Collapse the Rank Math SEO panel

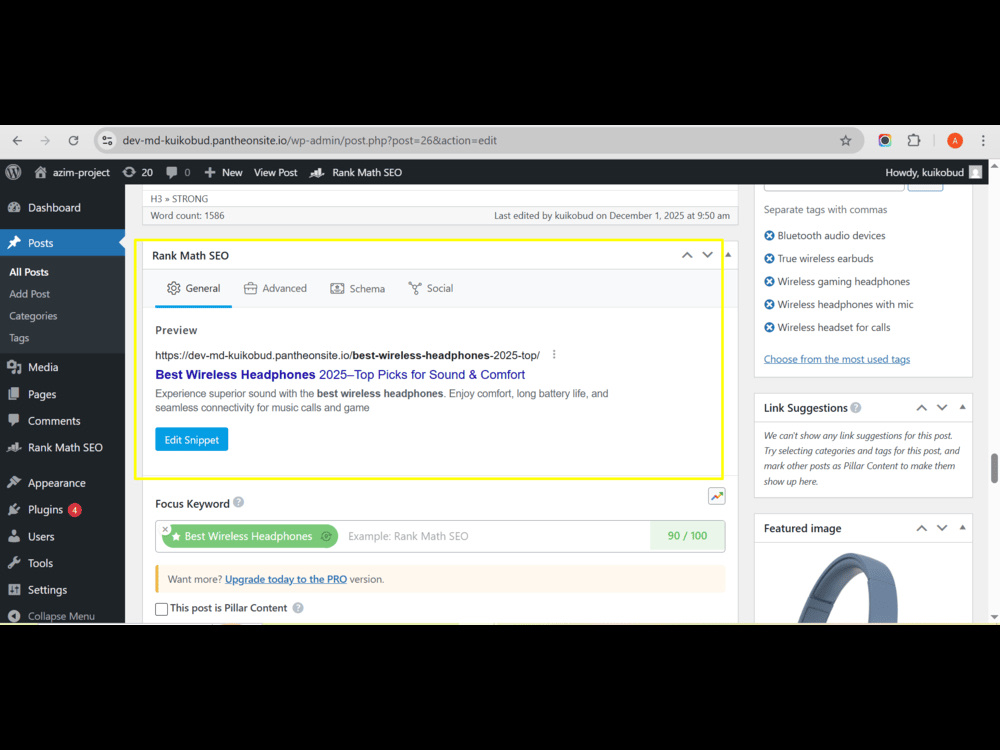[x=728, y=255]
